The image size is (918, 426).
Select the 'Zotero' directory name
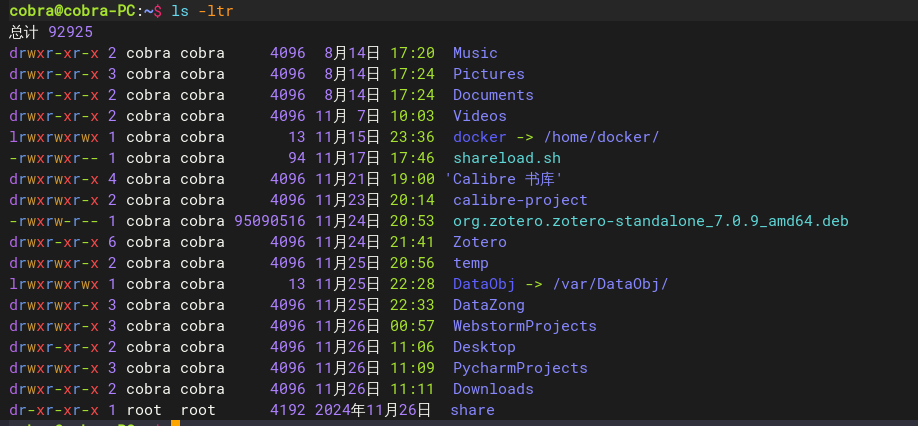[480, 242]
